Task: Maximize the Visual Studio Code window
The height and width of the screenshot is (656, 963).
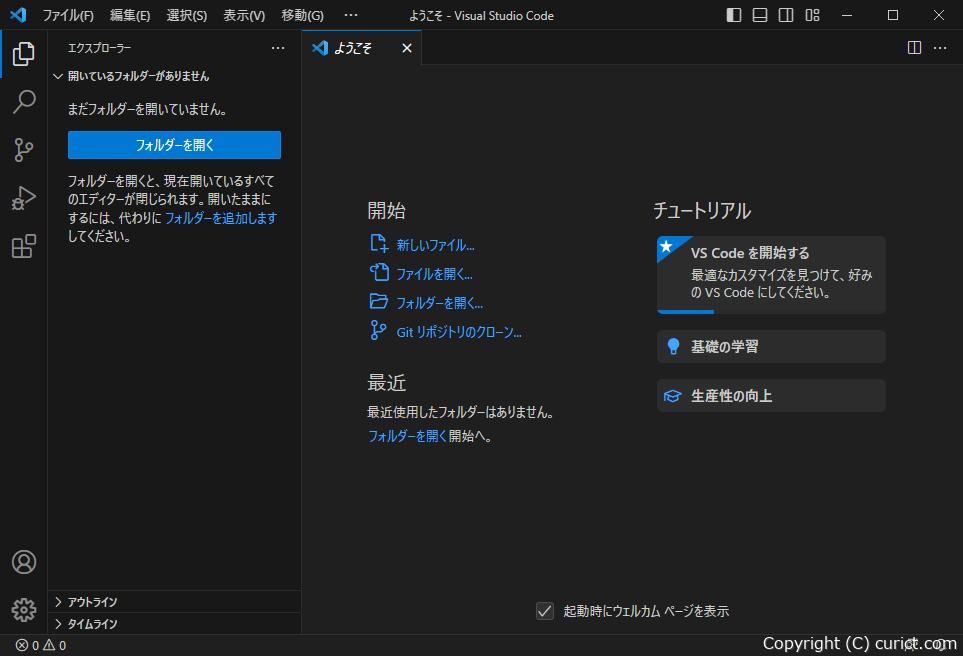Action: pyautogui.click(x=893, y=15)
